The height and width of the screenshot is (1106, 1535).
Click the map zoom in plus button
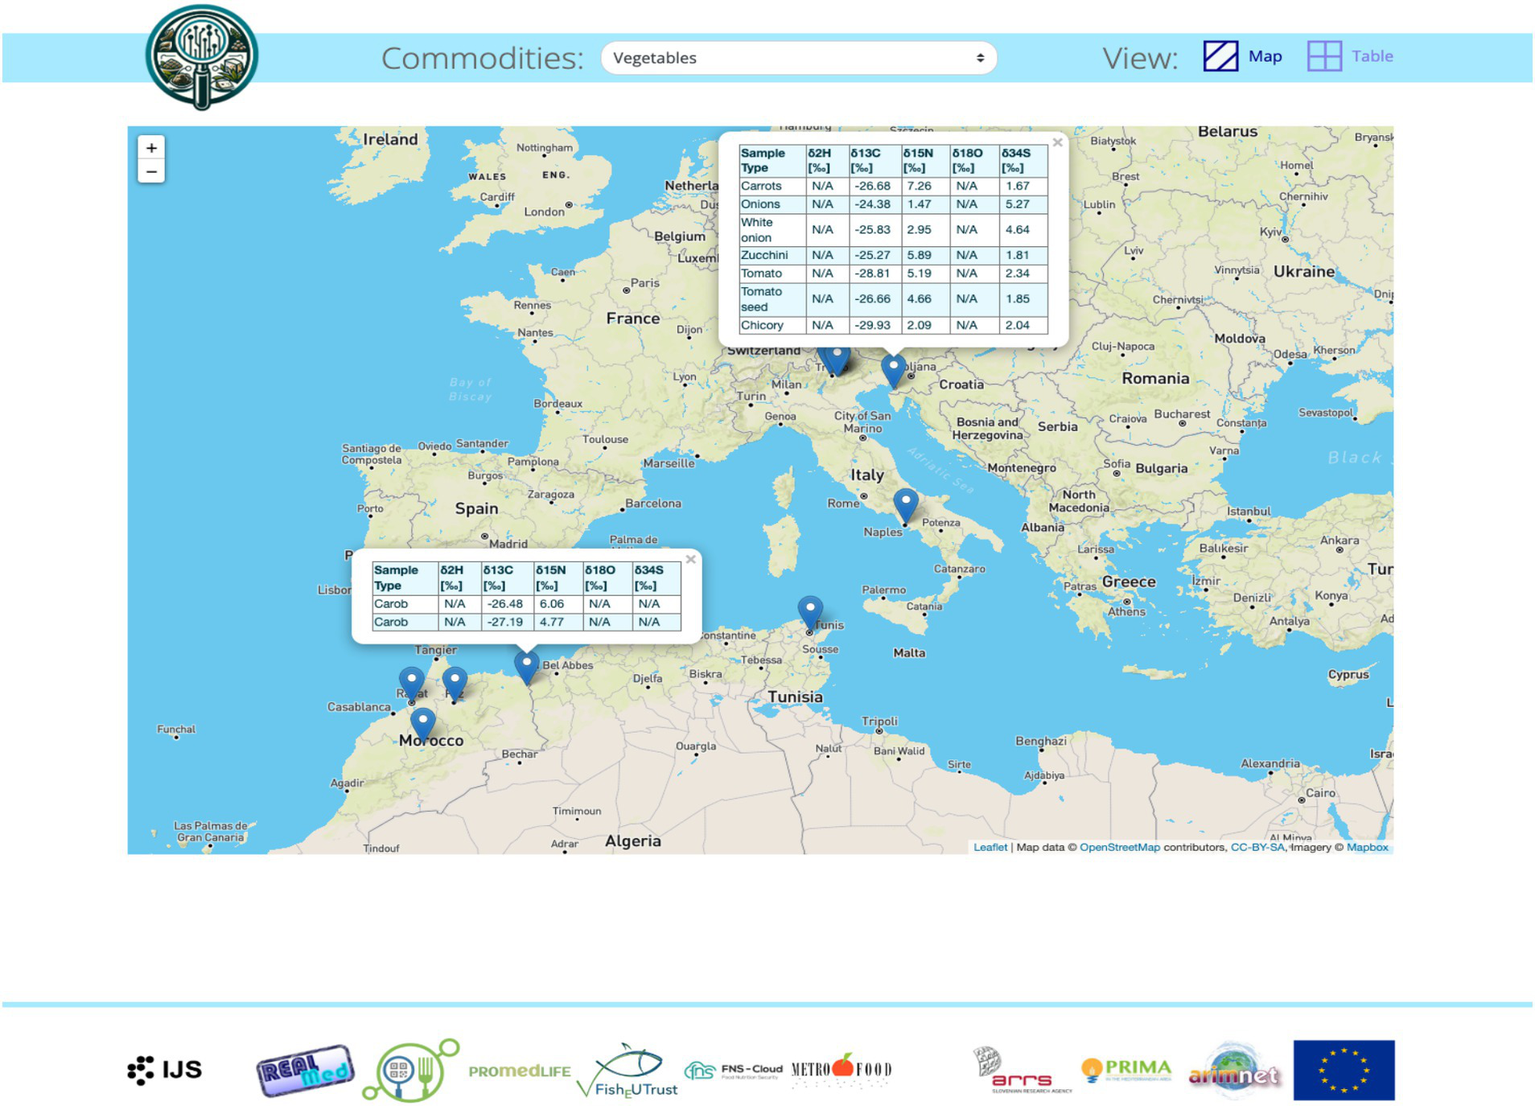[x=151, y=148]
